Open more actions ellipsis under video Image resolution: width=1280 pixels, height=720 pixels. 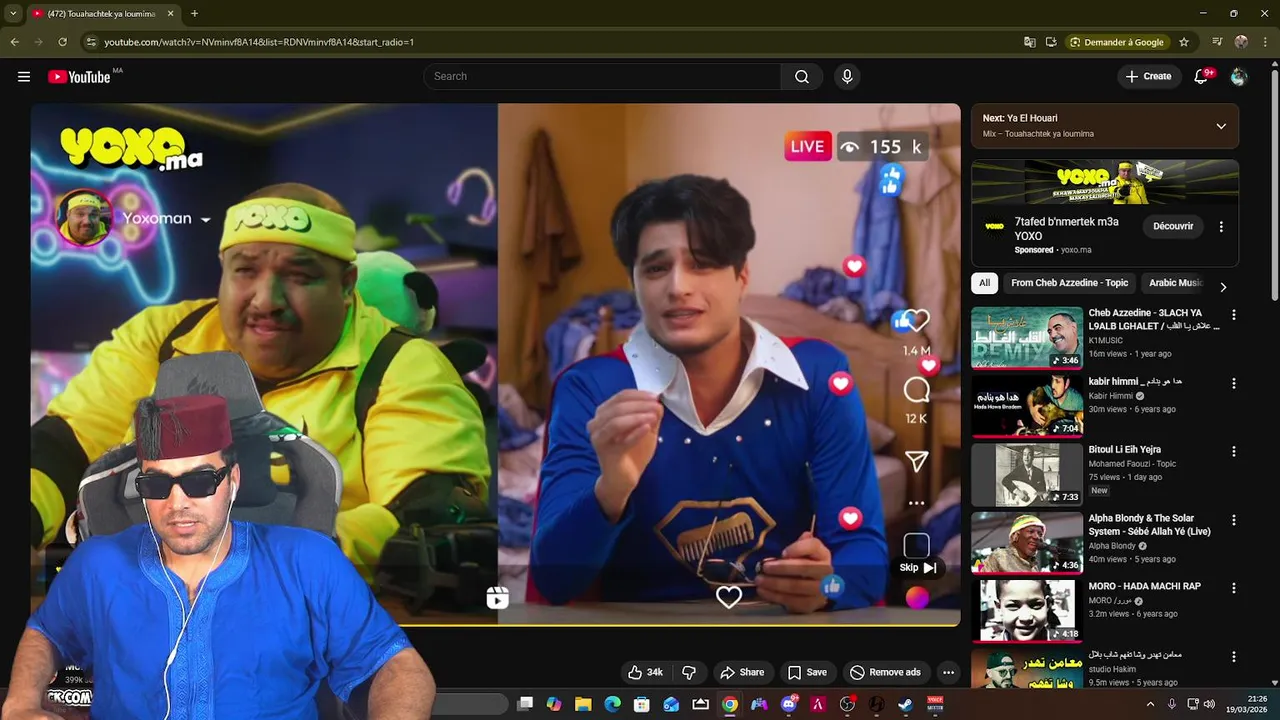(948, 672)
